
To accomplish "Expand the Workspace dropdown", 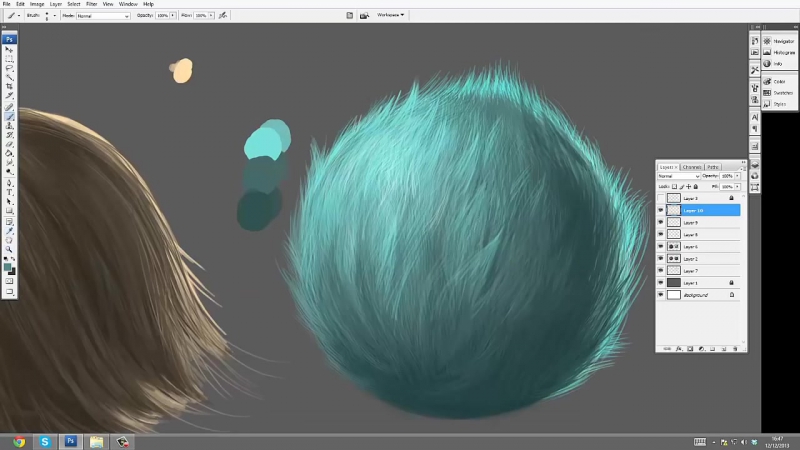I will click(390, 15).
